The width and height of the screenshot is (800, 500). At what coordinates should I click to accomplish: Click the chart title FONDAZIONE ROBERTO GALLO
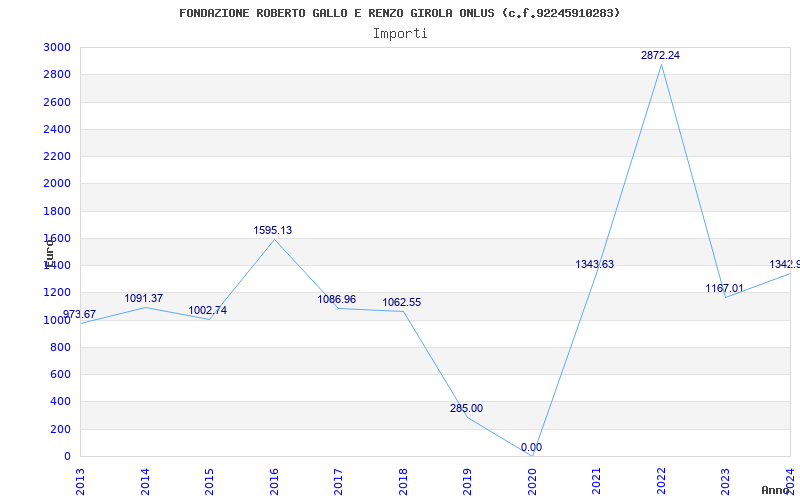[x=399, y=13]
